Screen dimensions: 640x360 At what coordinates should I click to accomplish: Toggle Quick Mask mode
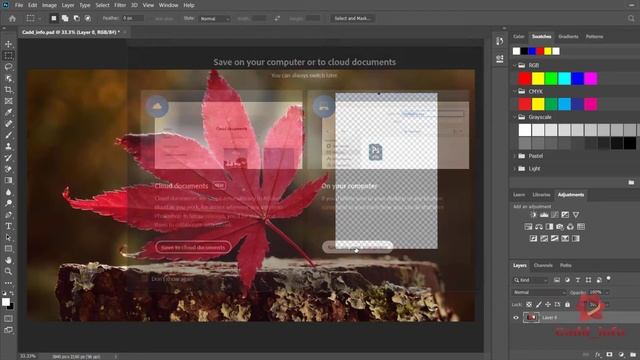(x=8, y=319)
